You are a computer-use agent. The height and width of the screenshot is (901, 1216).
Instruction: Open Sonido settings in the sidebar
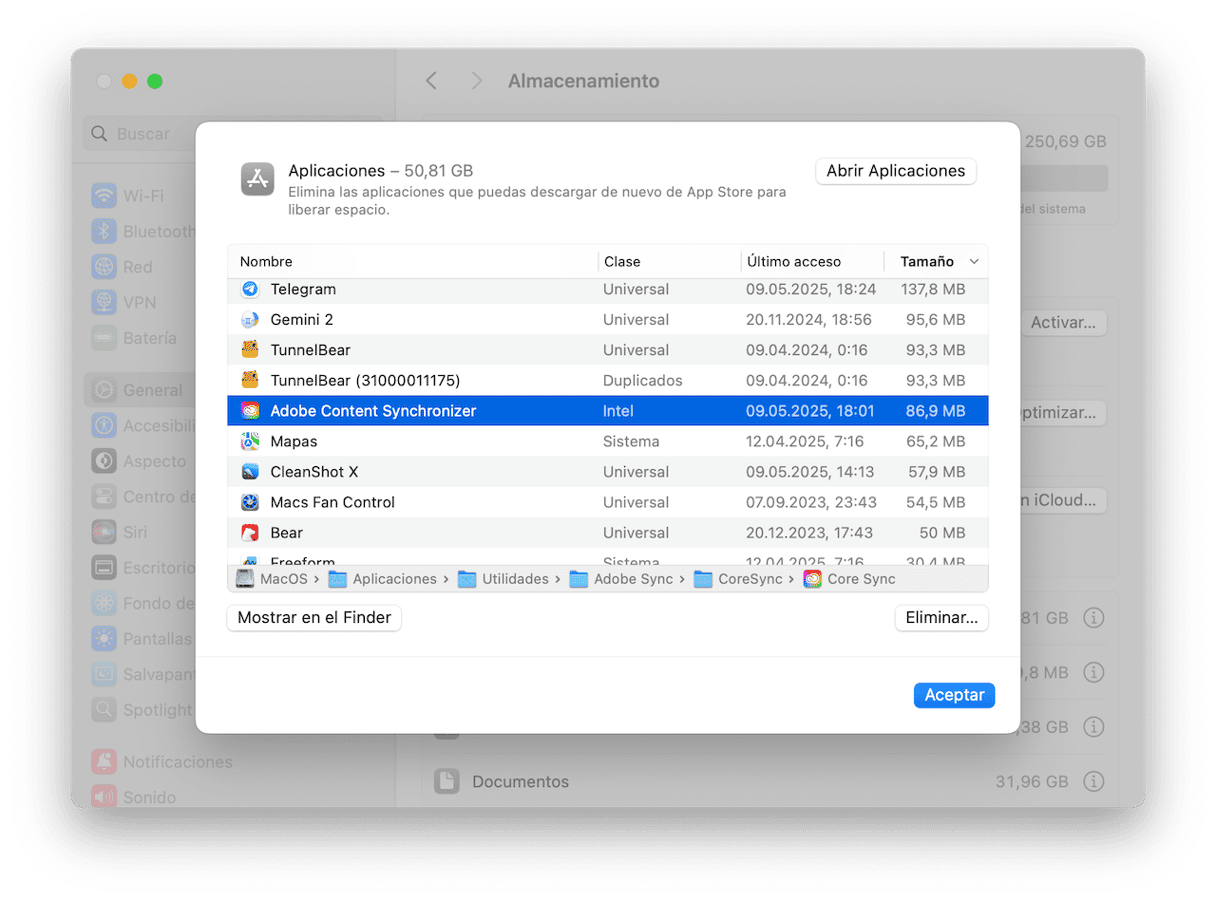133,797
